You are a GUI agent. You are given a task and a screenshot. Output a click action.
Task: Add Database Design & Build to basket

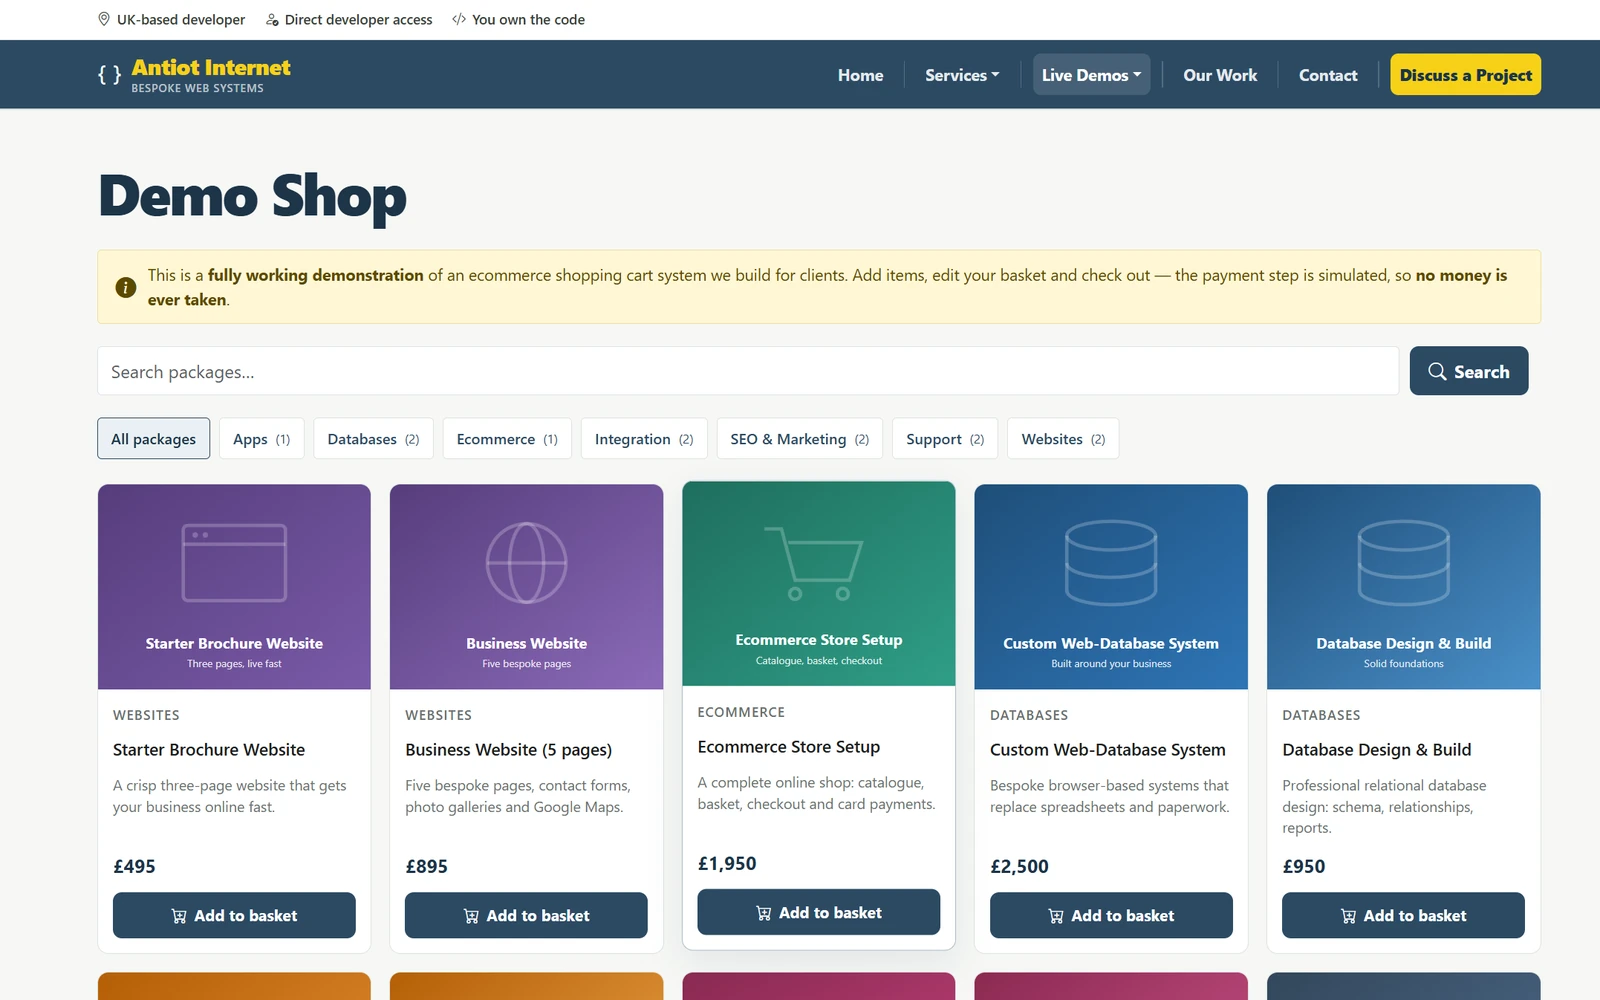(x=1403, y=916)
